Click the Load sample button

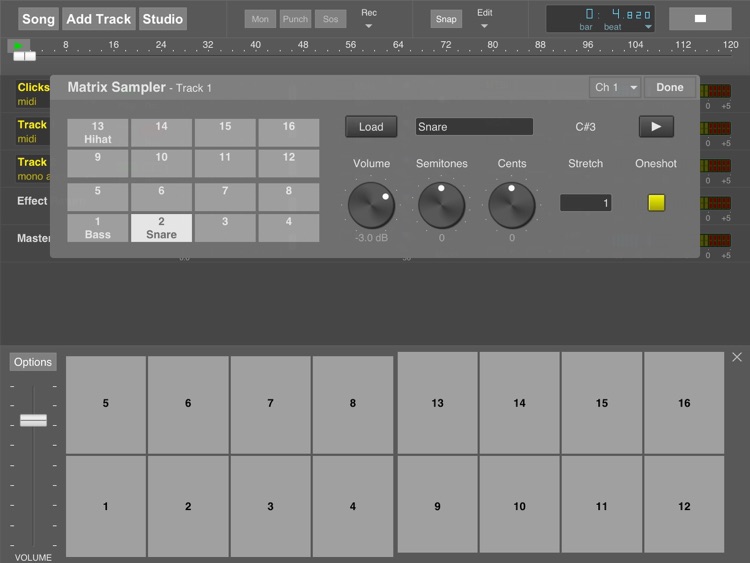371,127
